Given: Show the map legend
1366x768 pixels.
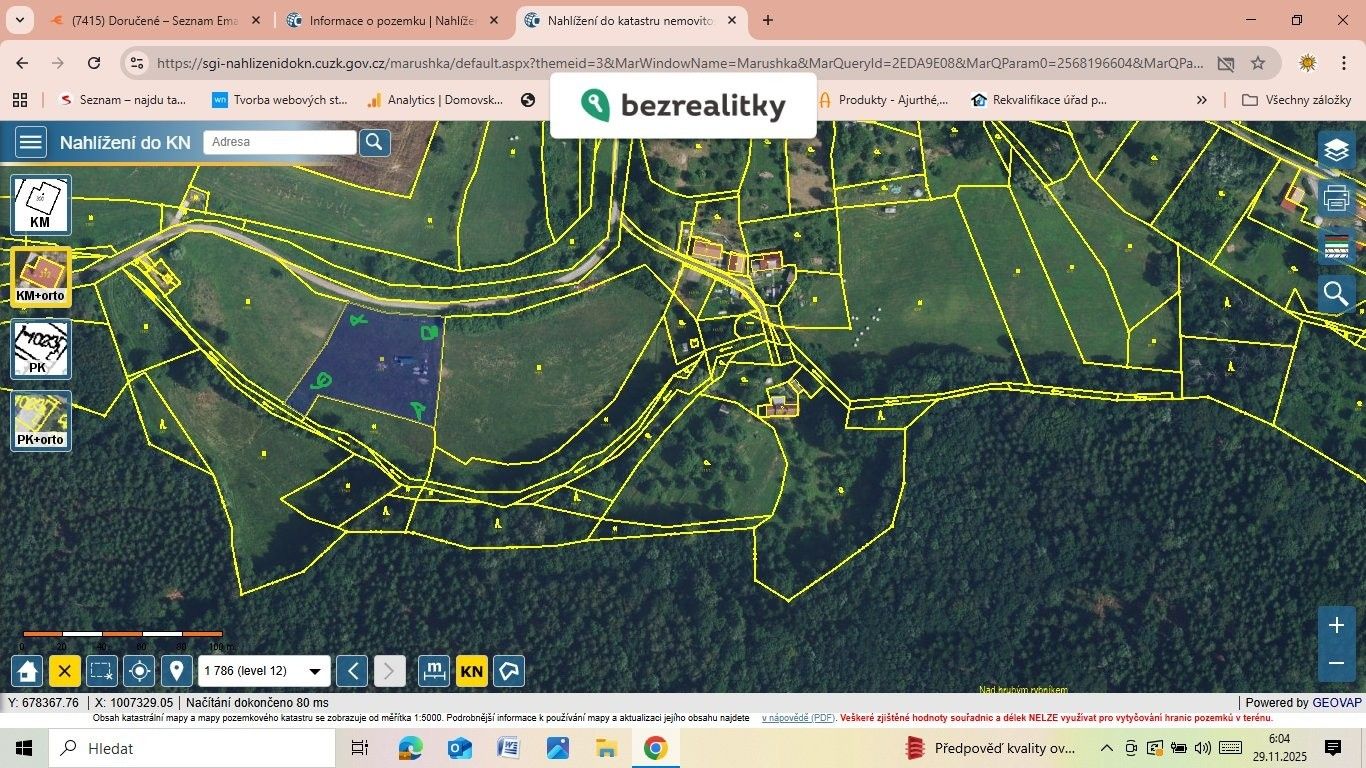Looking at the screenshot, I should tap(1337, 246).
